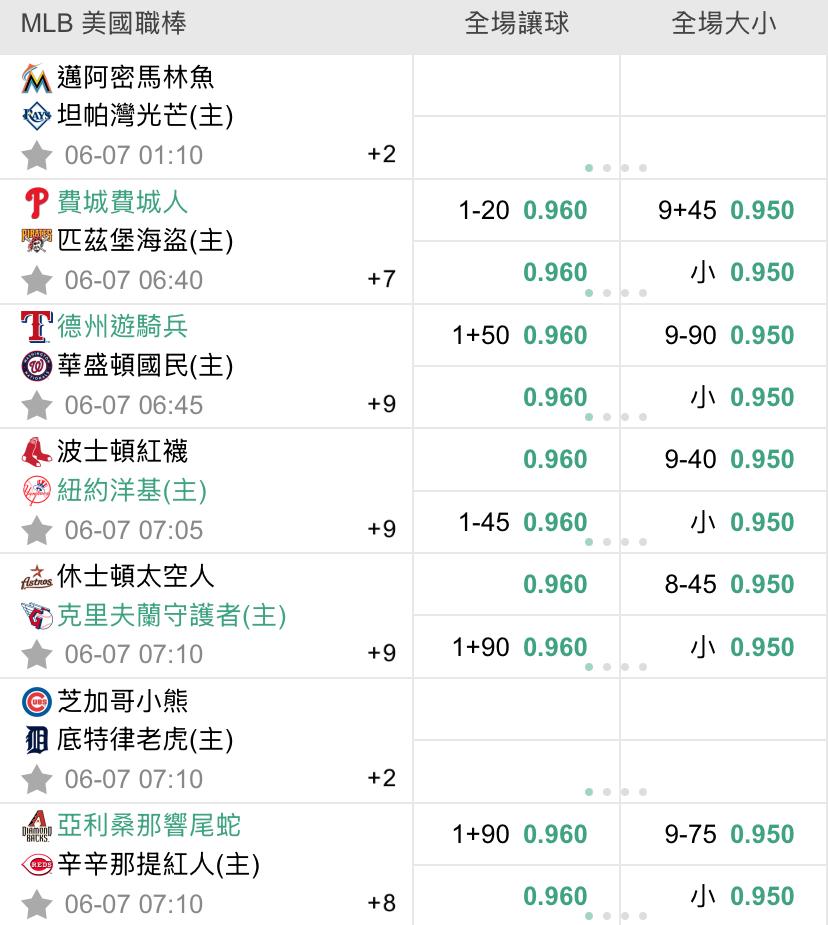
Task: Click the Miami Marlins team logo
Action: (x=37, y=78)
